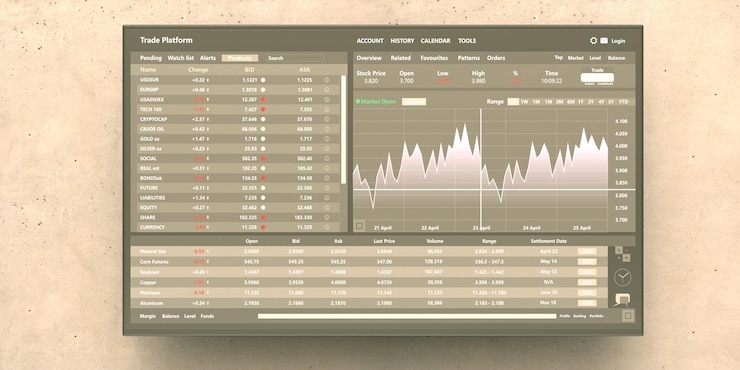740x370 pixels.
Task: Open settings via the gear icon
Action: (593, 41)
